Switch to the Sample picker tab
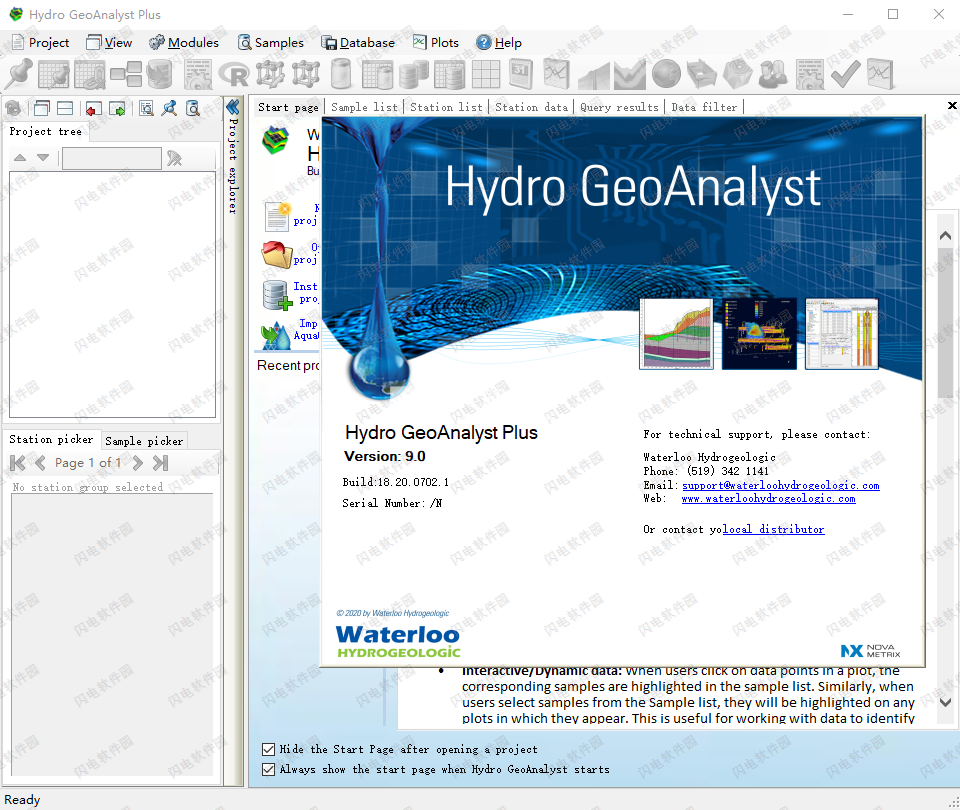Image resolution: width=960 pixels, height=810 pixels. (x=144, y=441)
